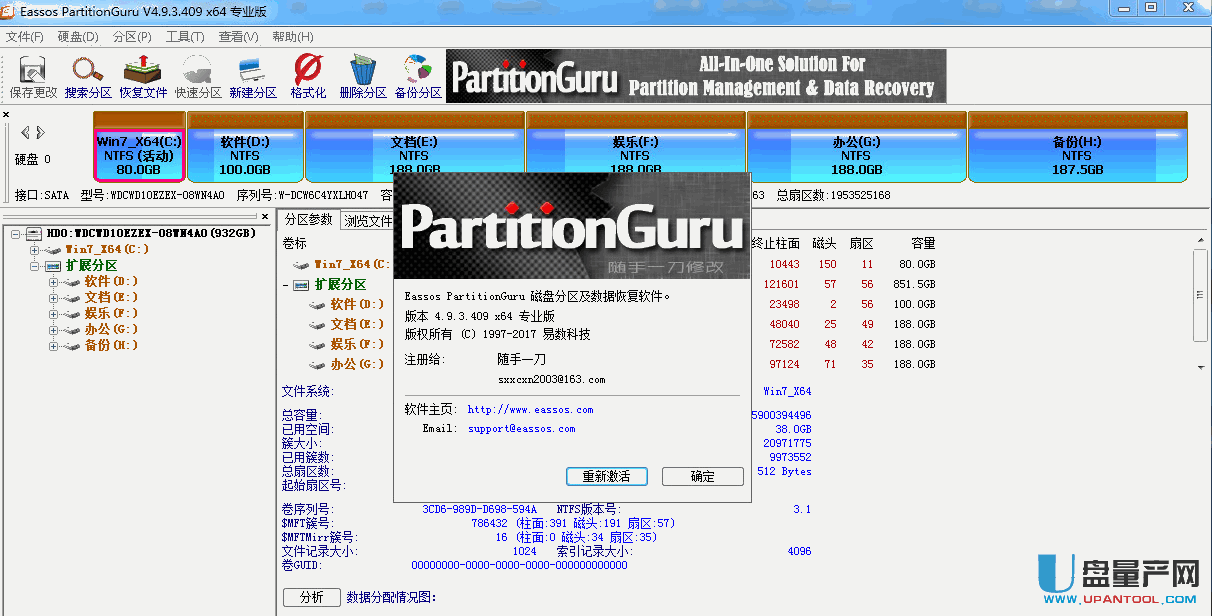Open the 硬盘(D) menu
1212x616 pixels.
click(78, 37)
